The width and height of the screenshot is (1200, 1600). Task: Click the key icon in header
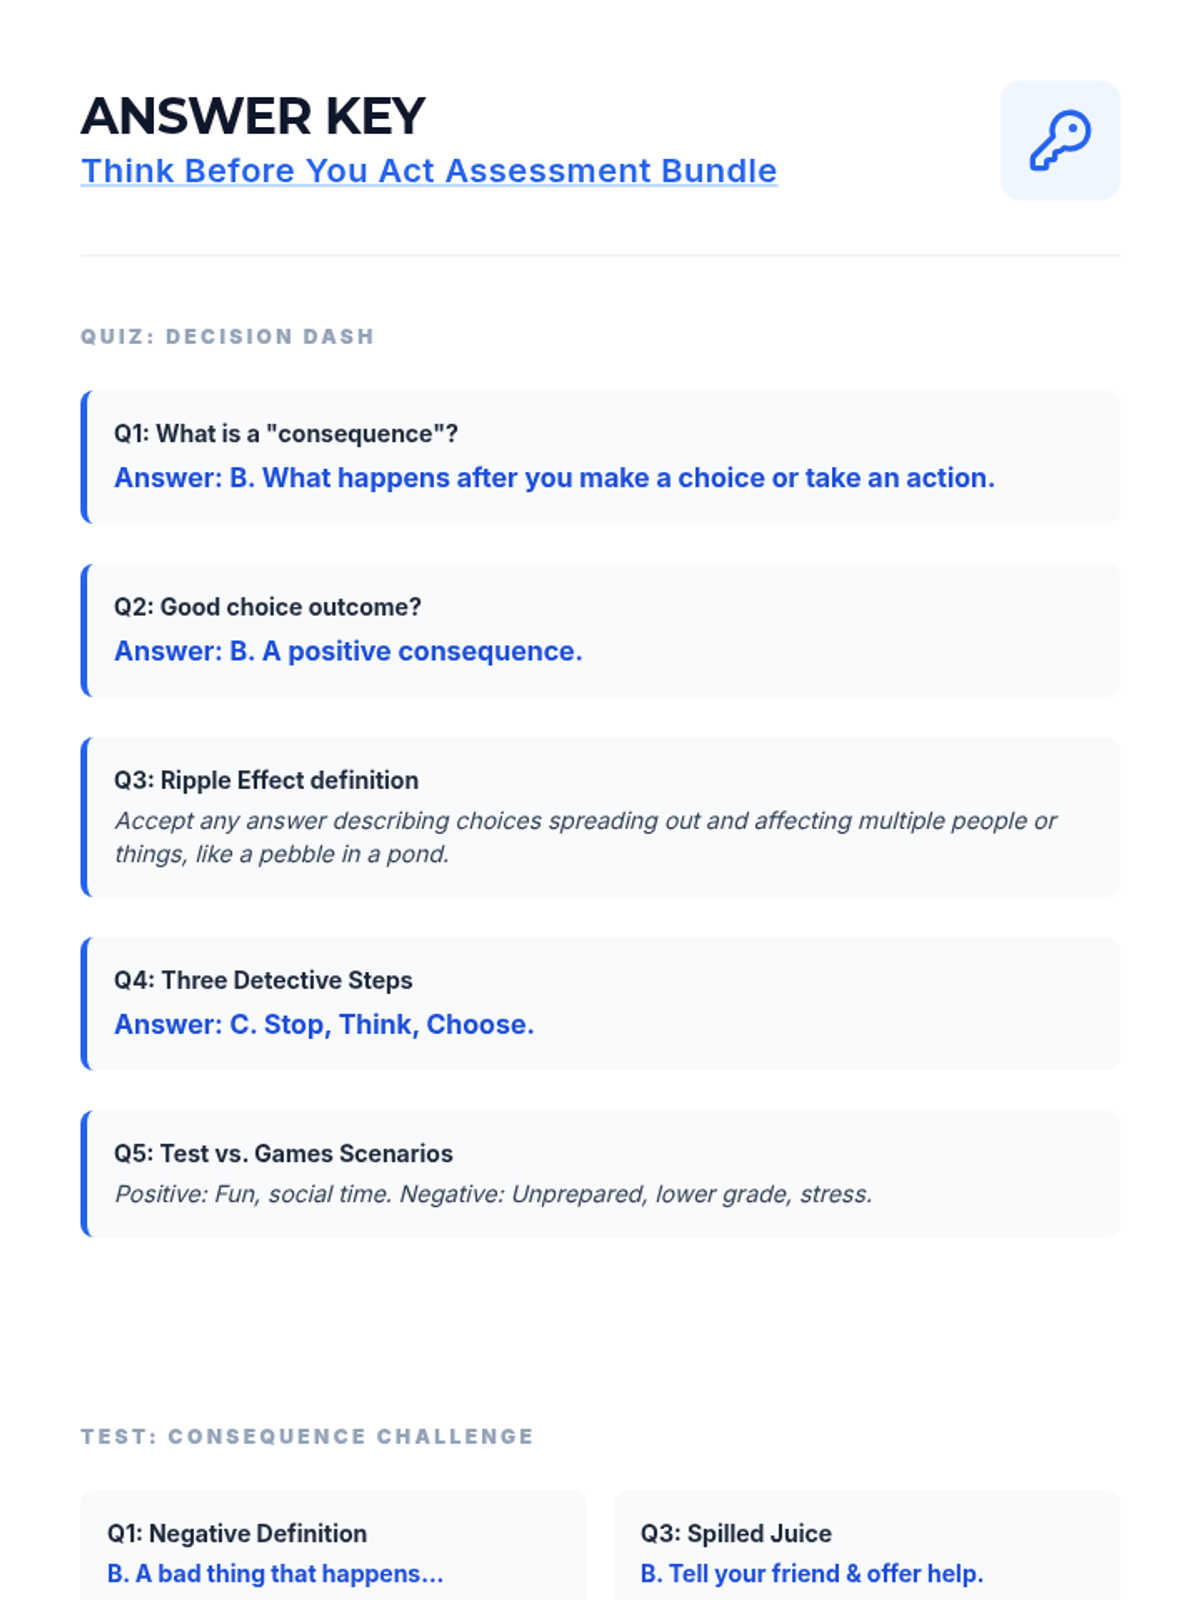pyautogui.click(x=1060, y=141)
